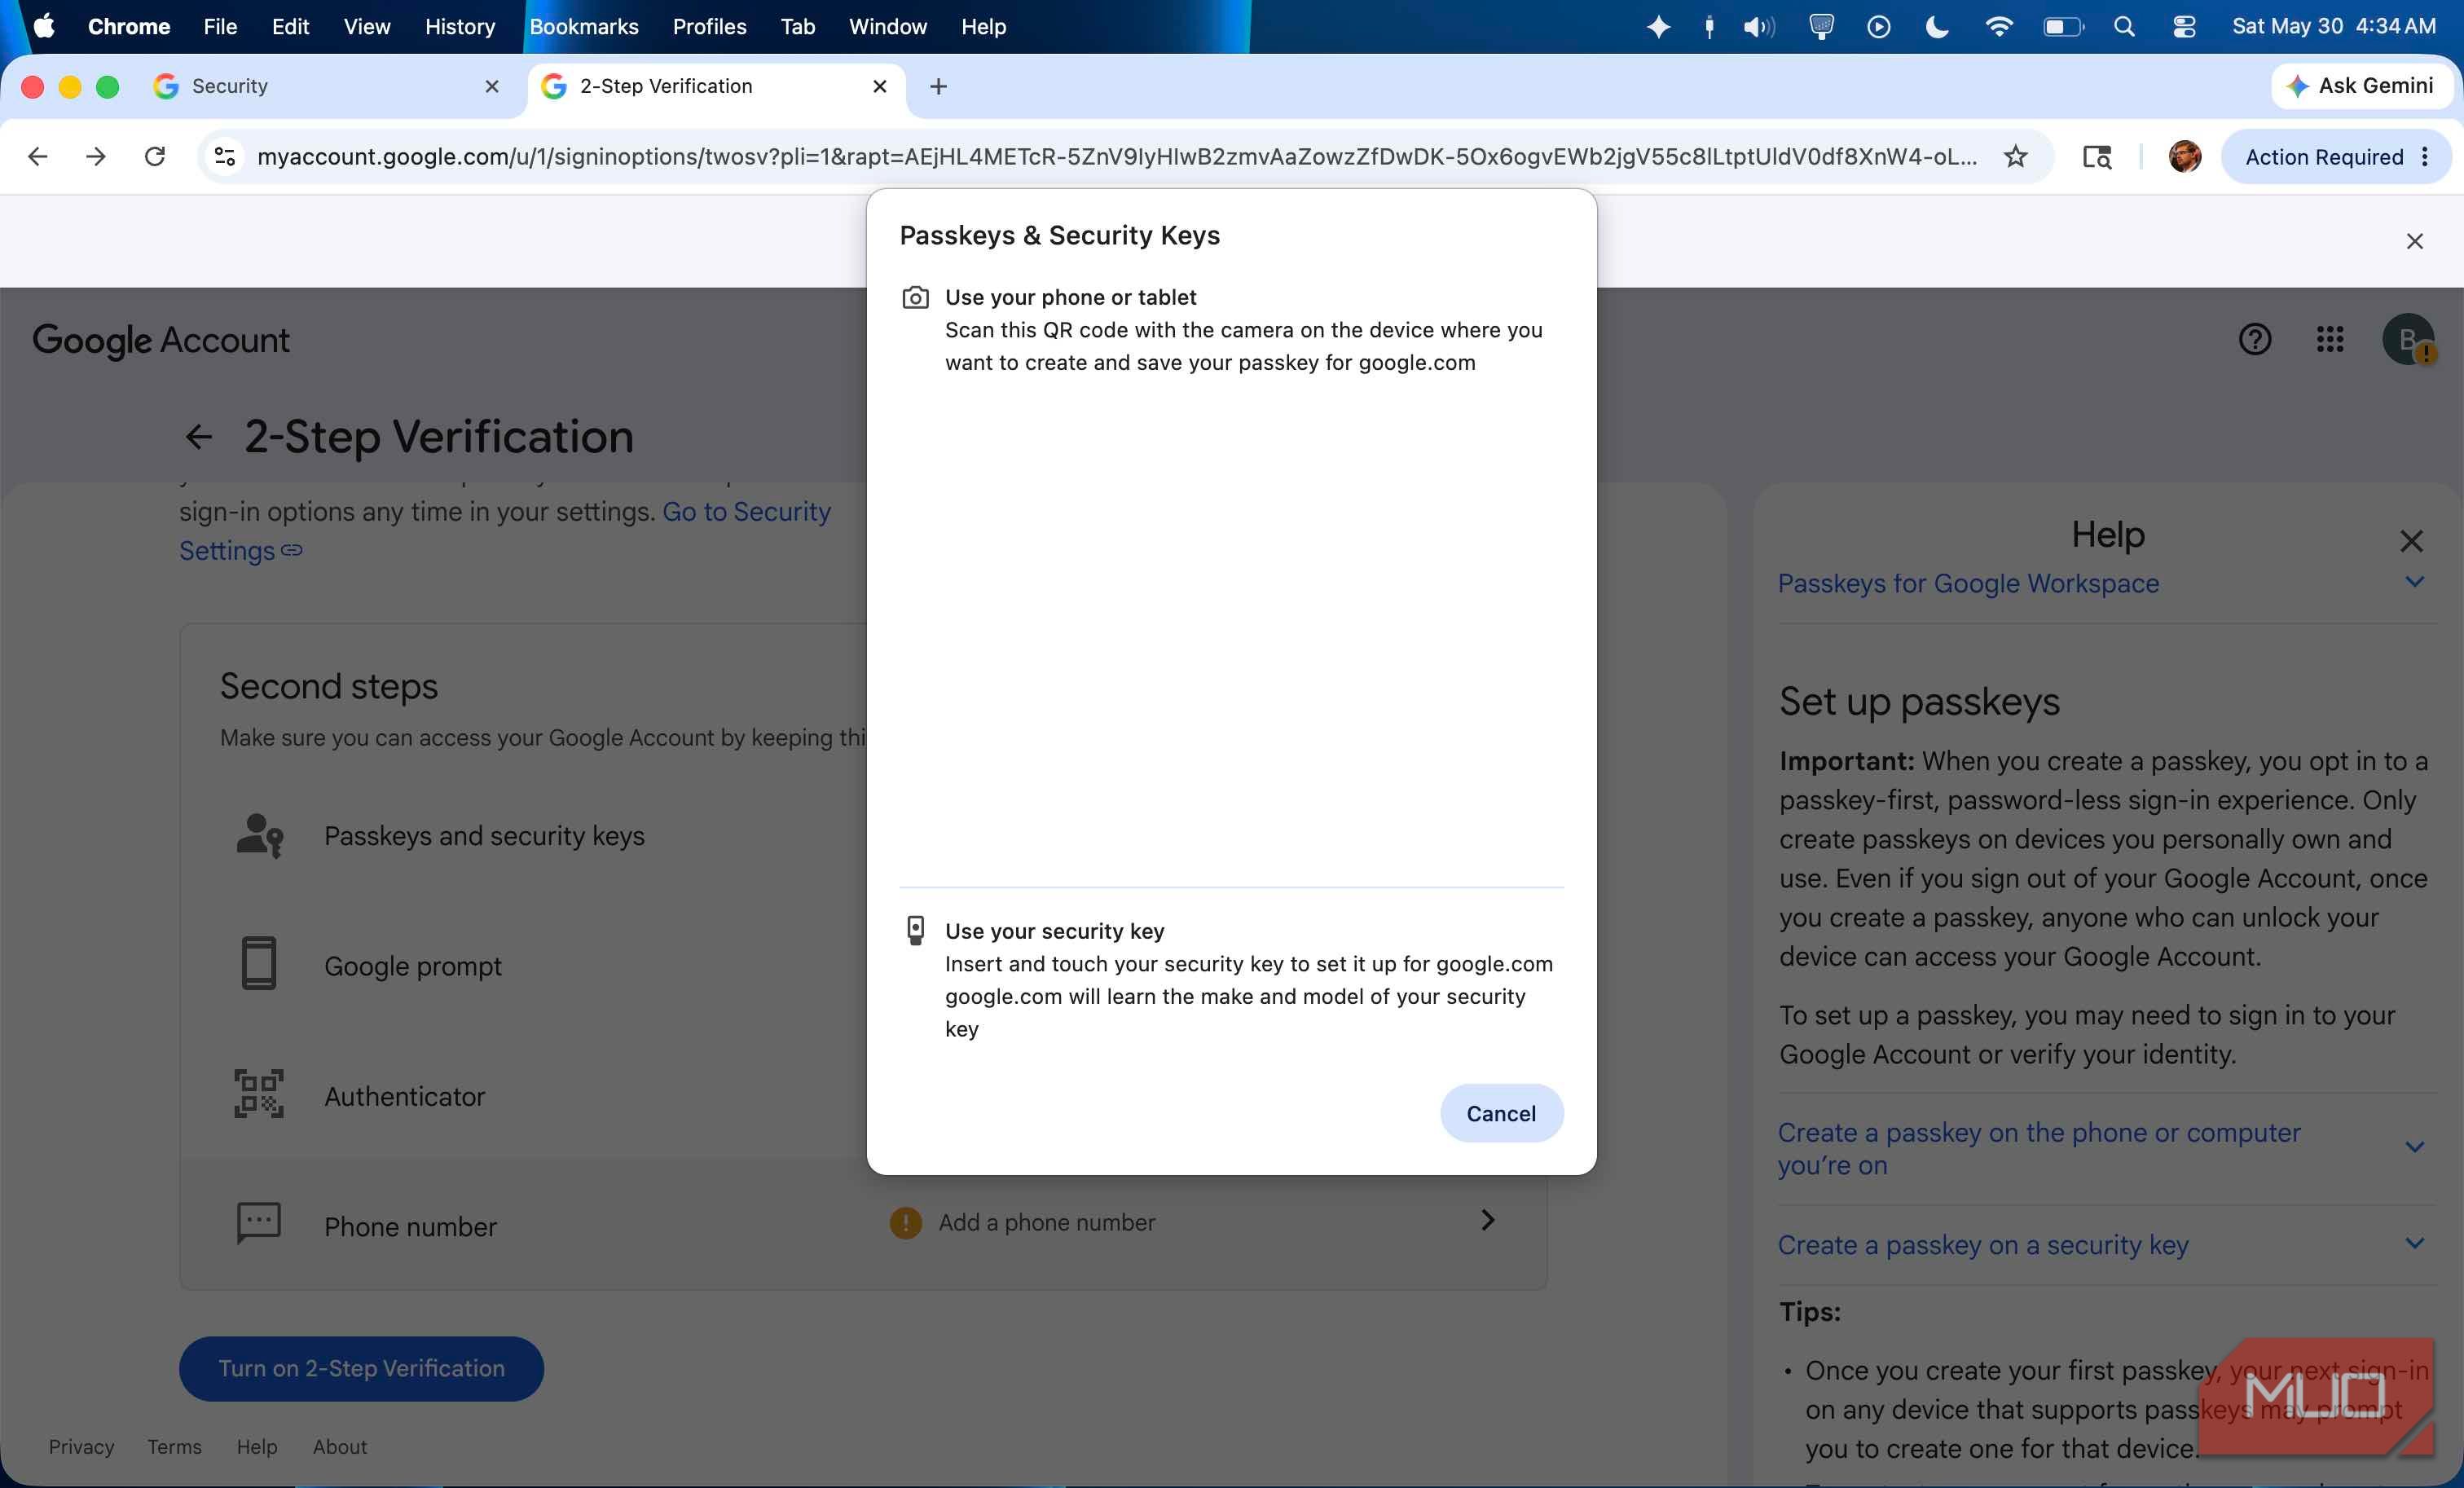Click the date and time in the menu bar
Viewport: 2464px width, 1488px height.
[x=2334, y=27]
